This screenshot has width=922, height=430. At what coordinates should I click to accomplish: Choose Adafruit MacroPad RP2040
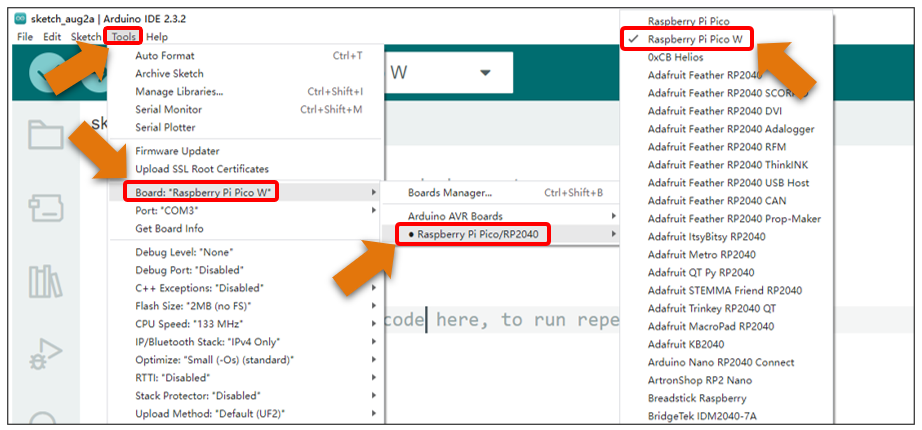pyautogui.click(x=726, y=326)
